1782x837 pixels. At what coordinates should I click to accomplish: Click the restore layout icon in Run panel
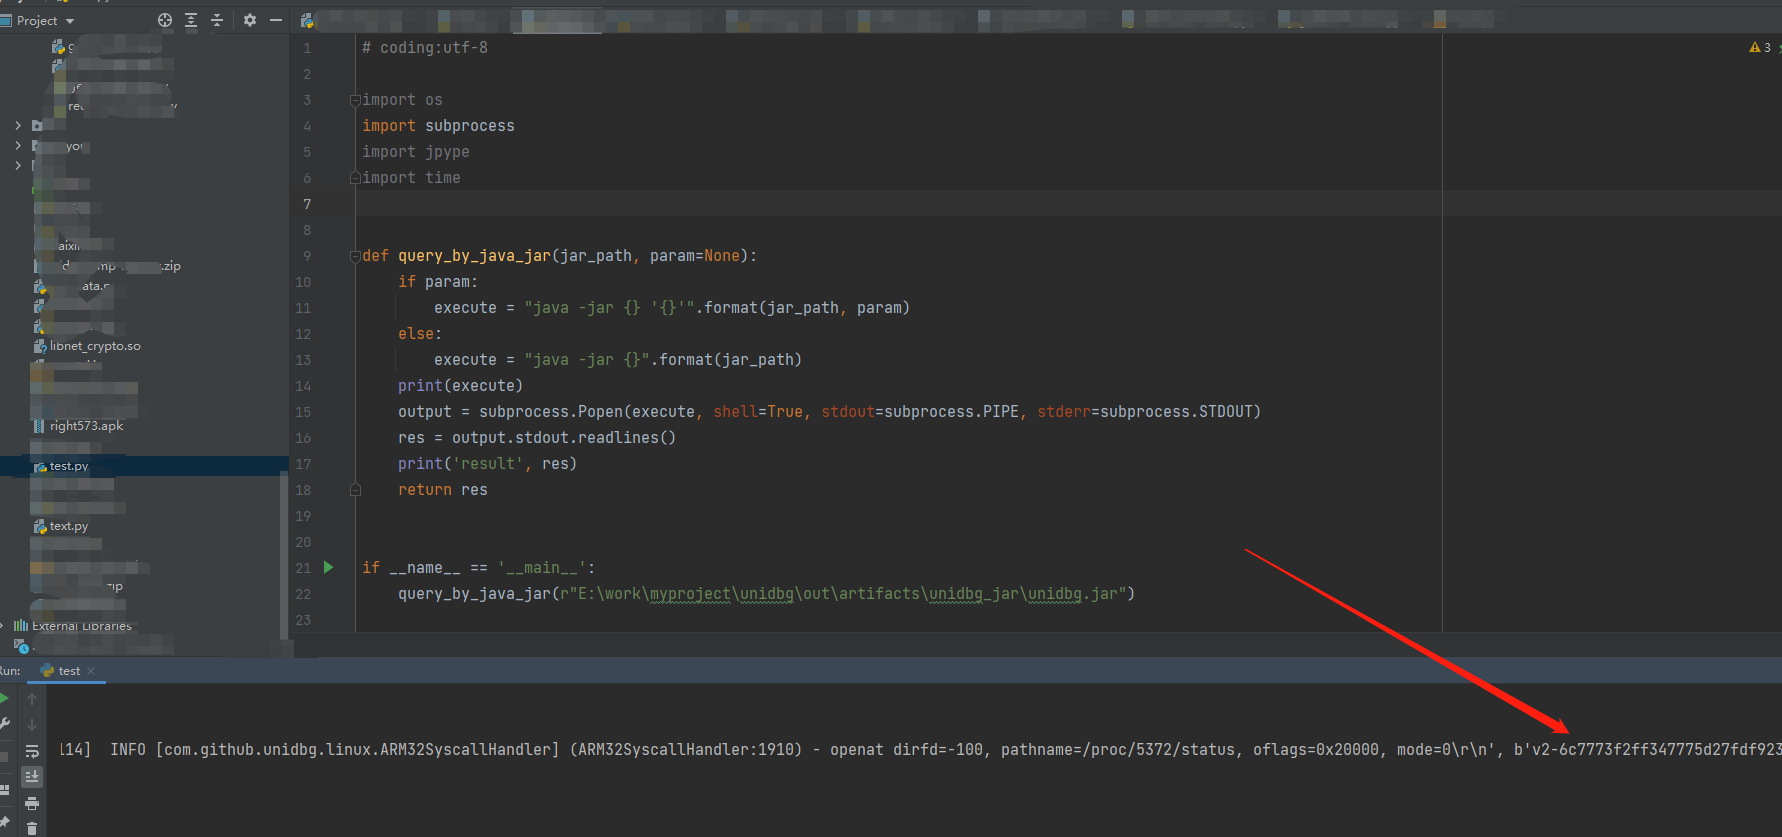point(4,789)
